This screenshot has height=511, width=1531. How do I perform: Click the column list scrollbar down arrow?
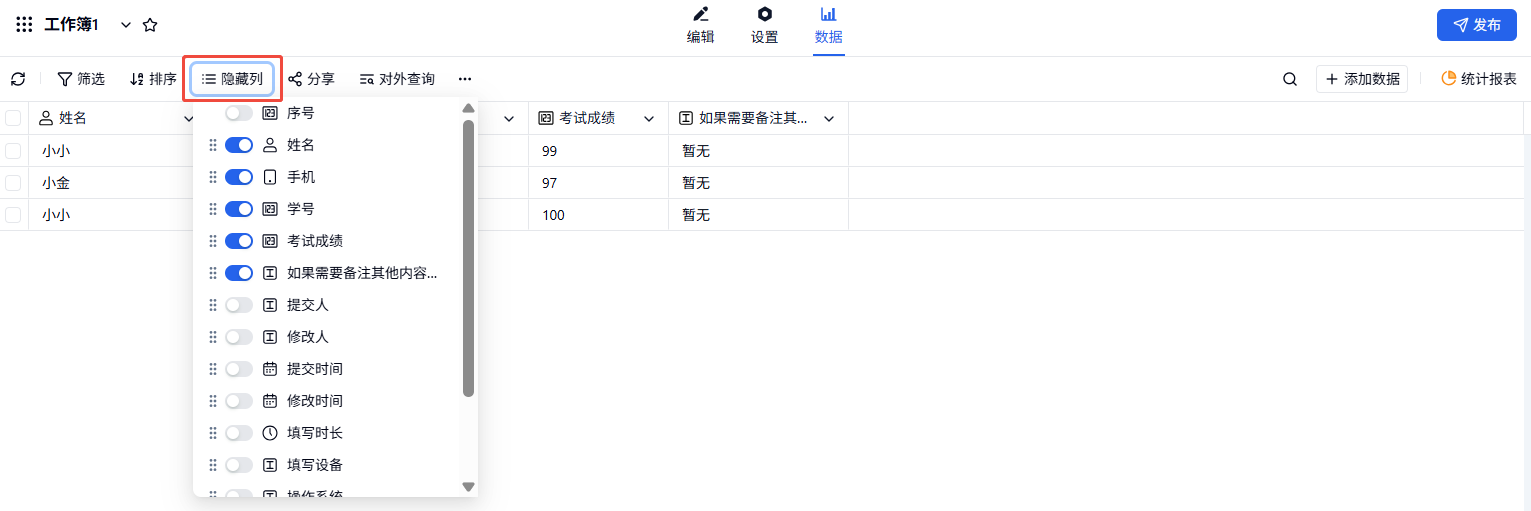tap(468, 487)
